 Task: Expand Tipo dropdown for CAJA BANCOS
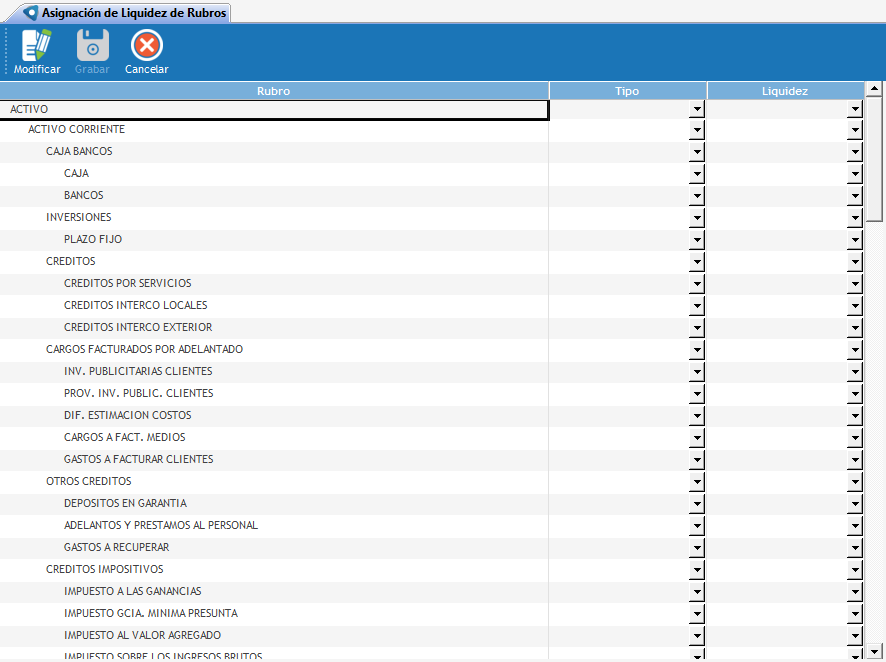(697, 152)
